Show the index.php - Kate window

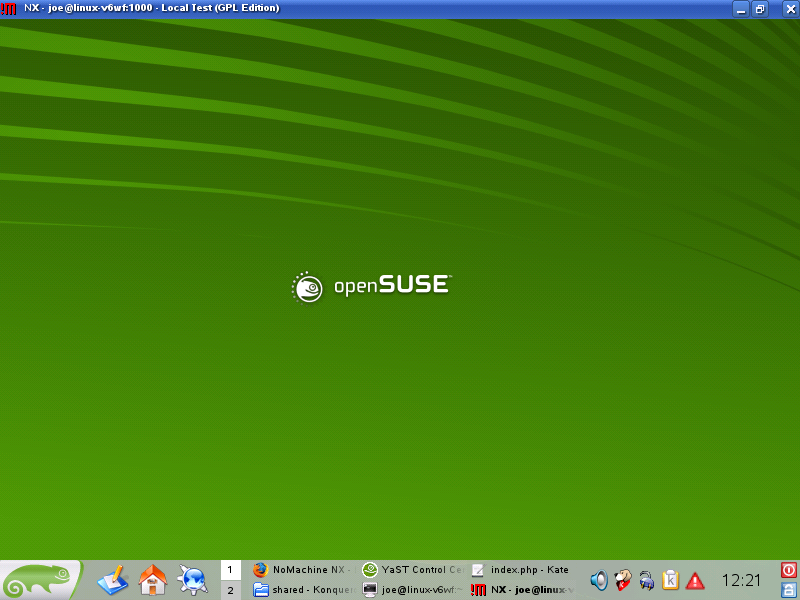pos(521,570)
